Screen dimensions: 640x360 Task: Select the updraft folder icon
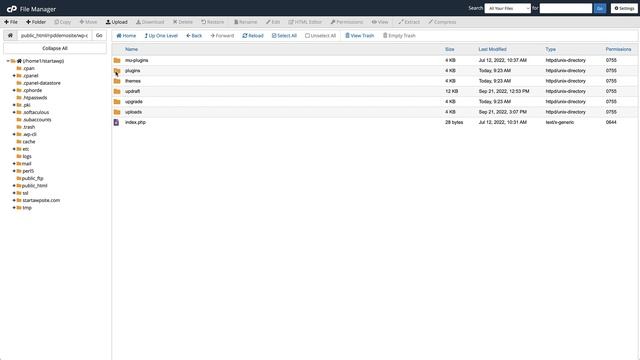117,91
